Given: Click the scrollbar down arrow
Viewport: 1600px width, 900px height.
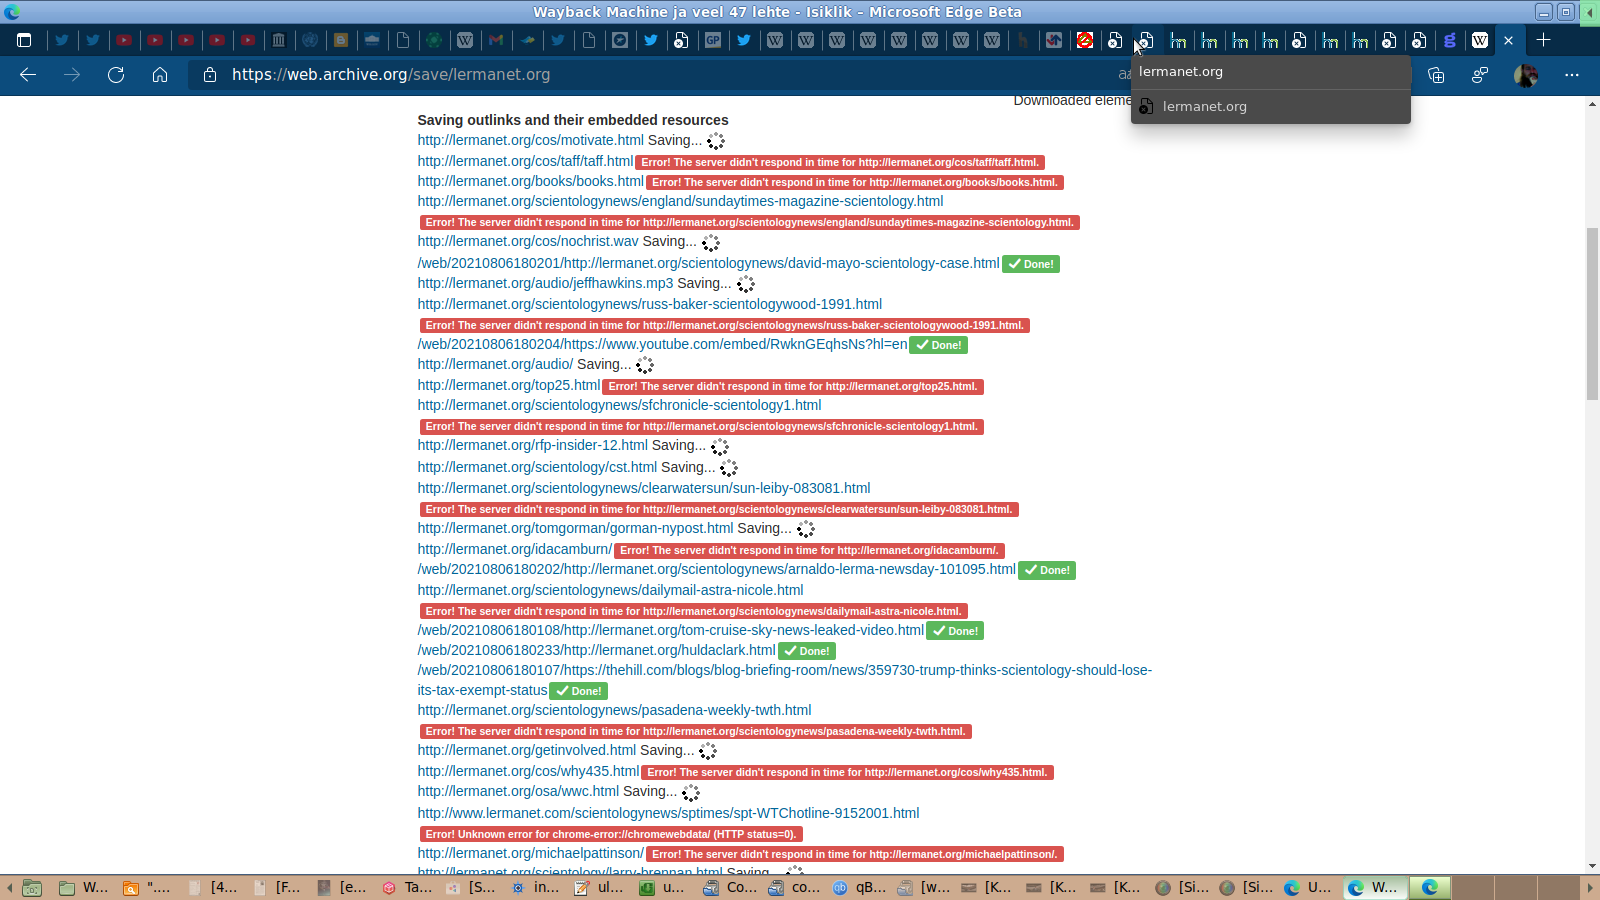Looking at the screenshot, I should (x=1592, y=866).
